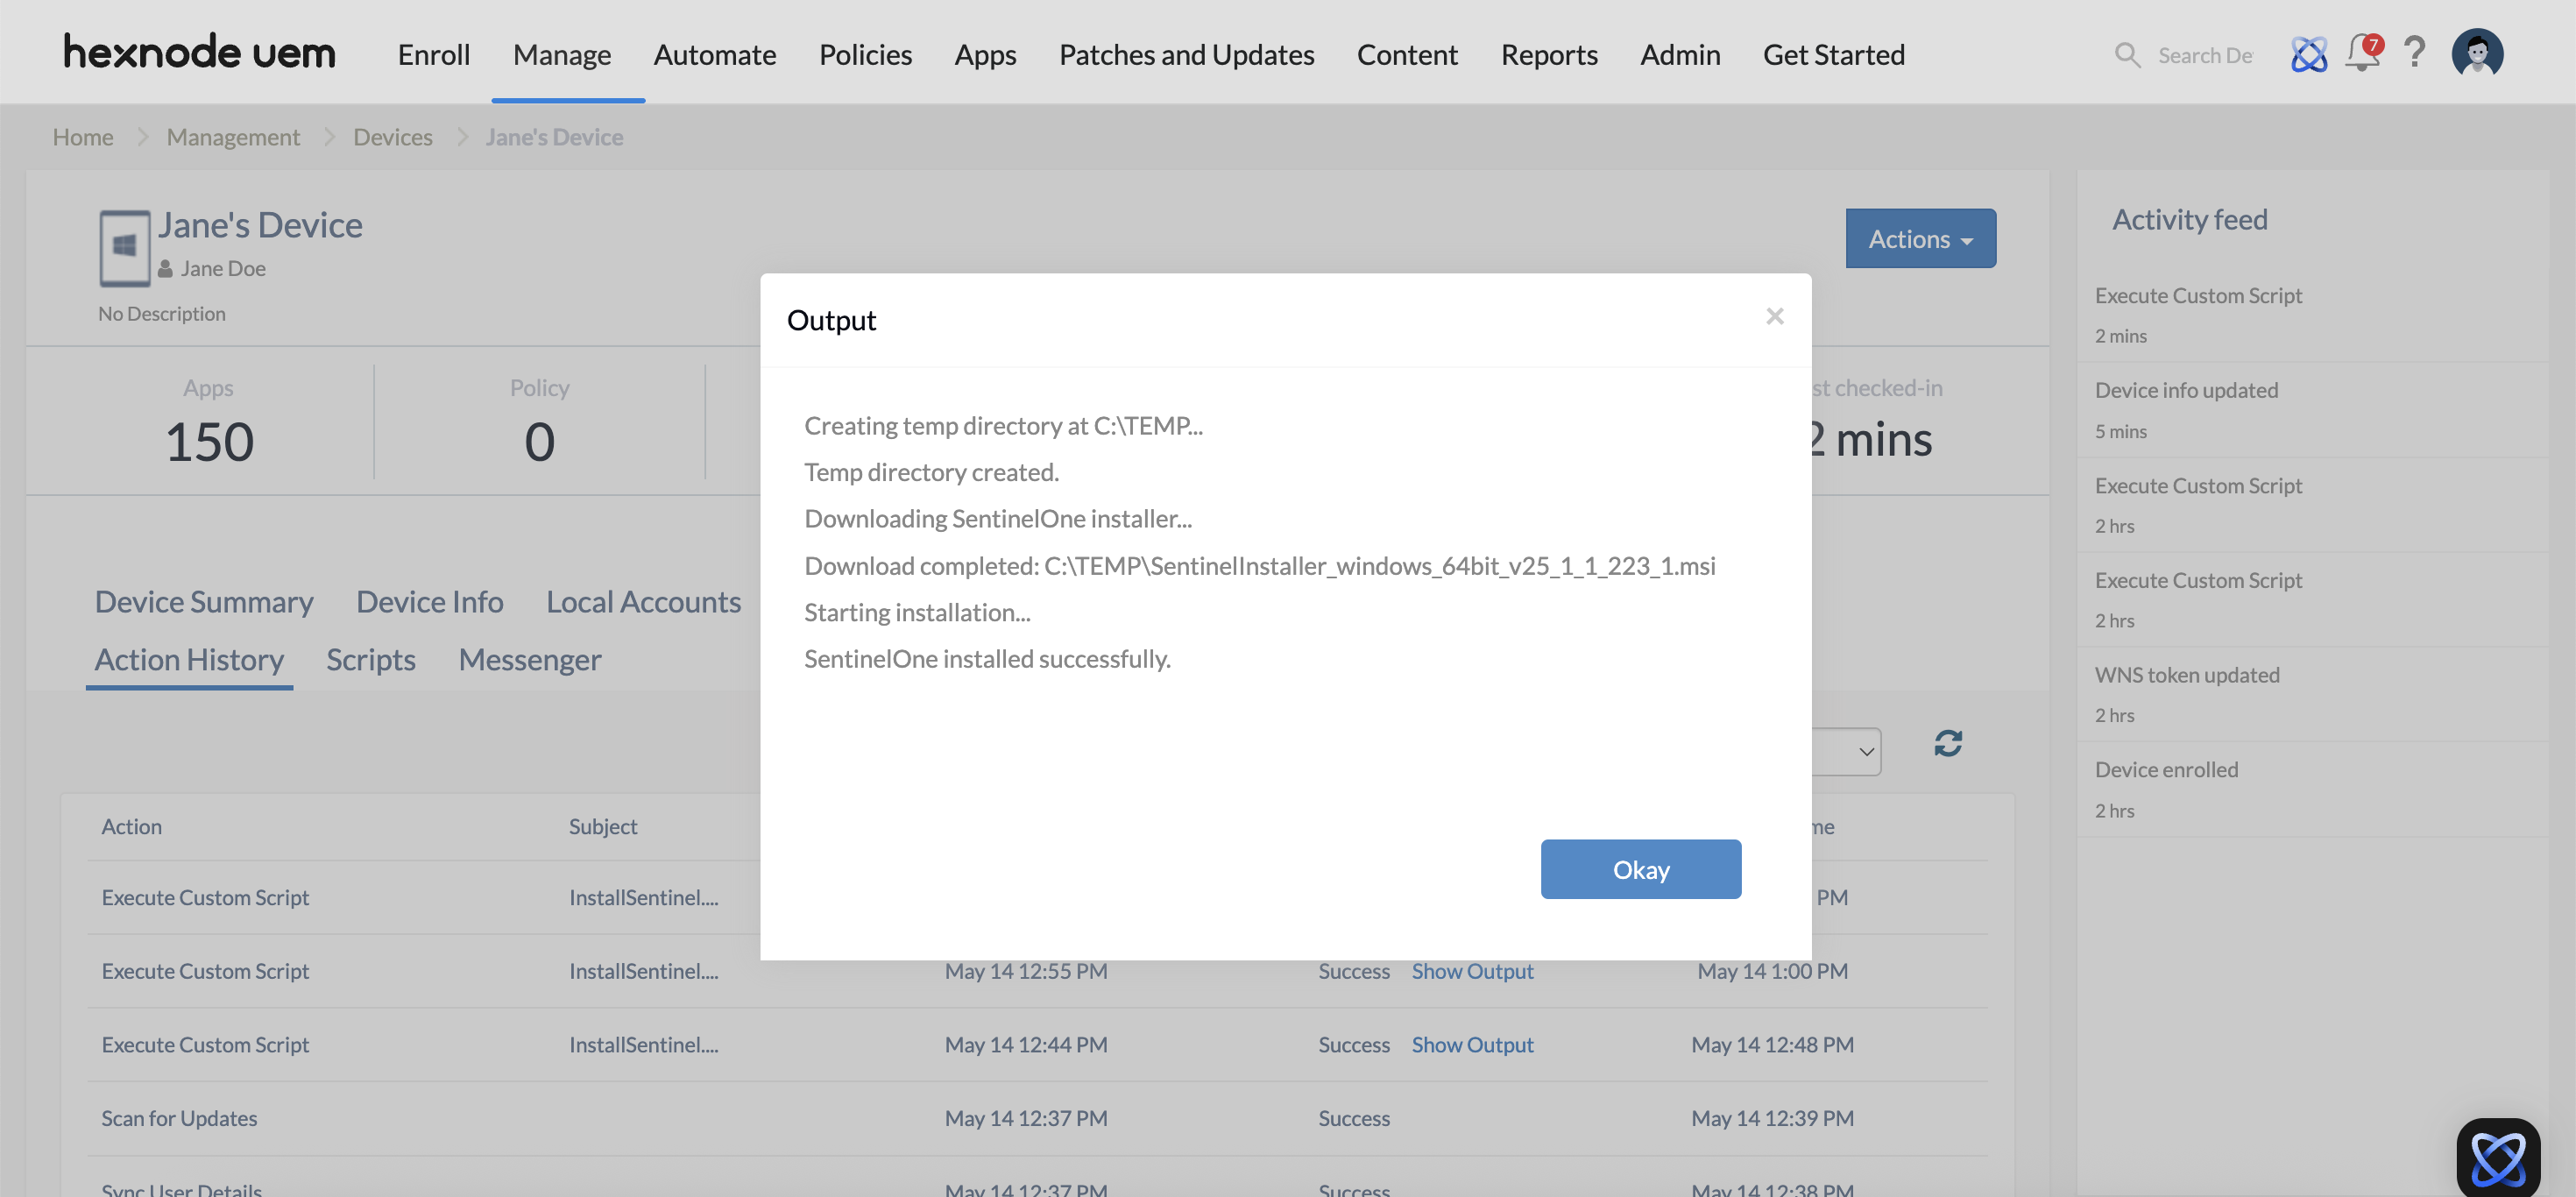Click Execute Custom Script 2 mins activity entry
This screenshot has width=2576, height=1197.
pos(2198,295)
